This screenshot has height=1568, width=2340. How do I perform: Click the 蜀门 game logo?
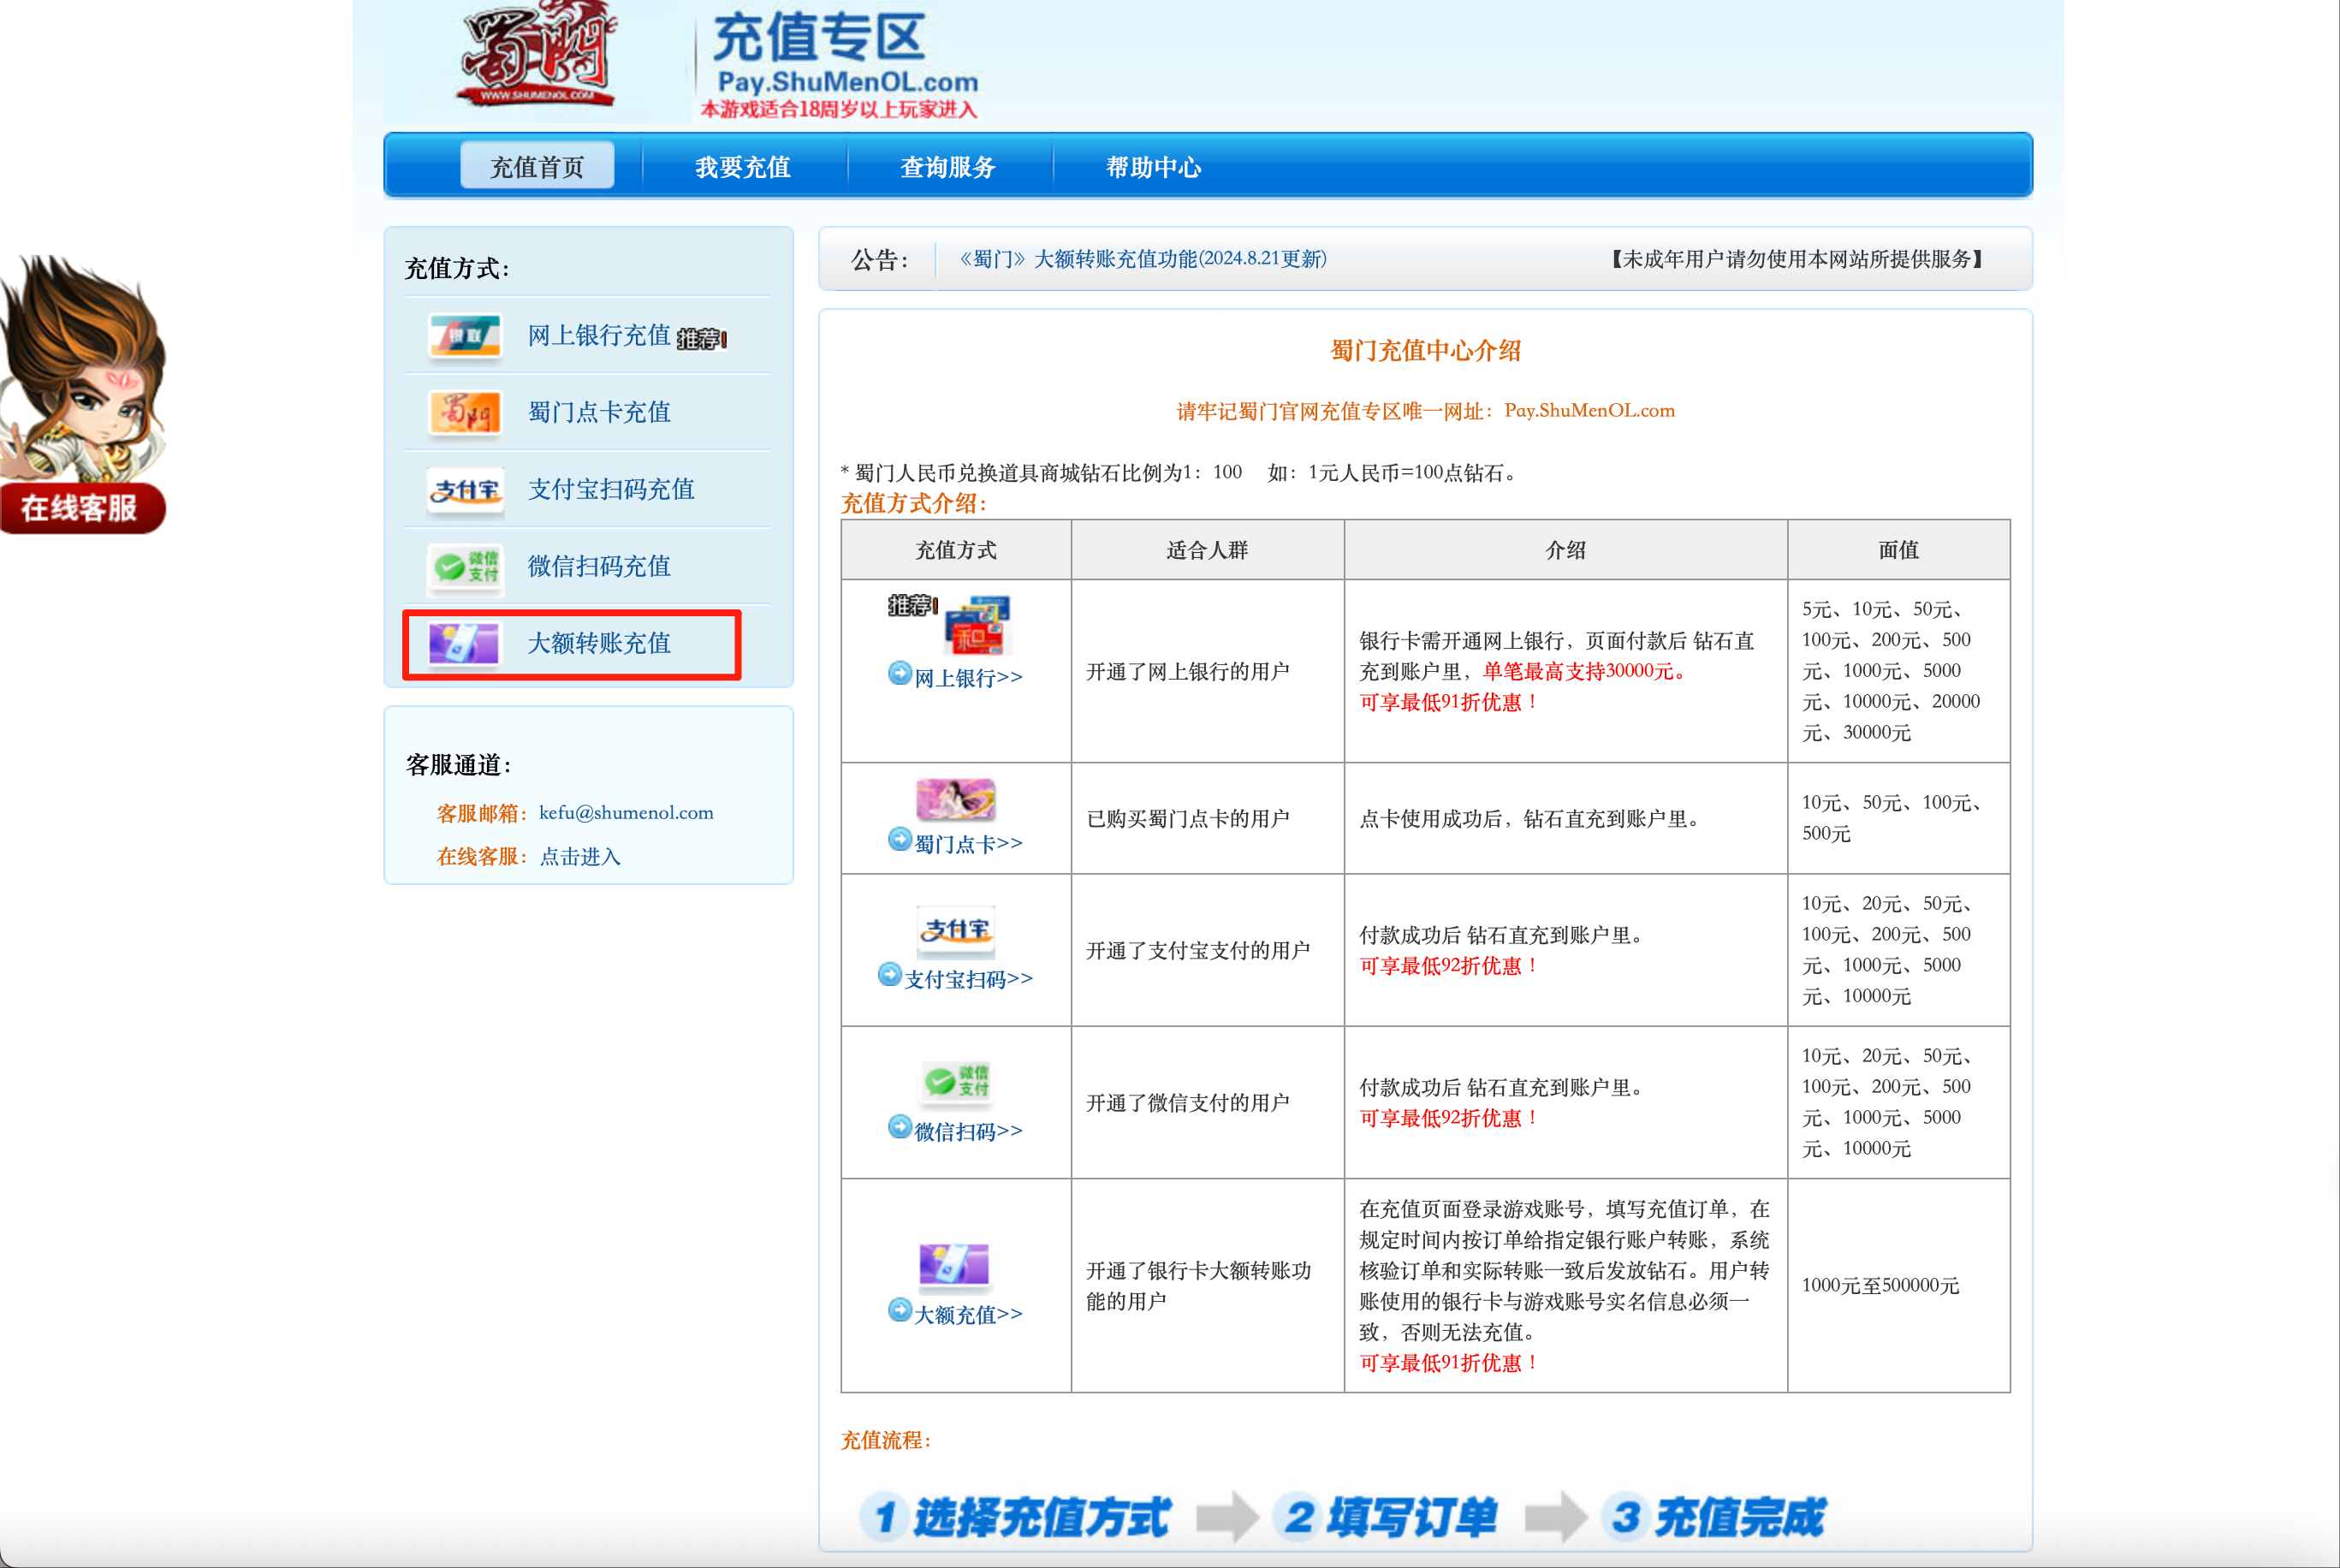(x=537, y=52)
